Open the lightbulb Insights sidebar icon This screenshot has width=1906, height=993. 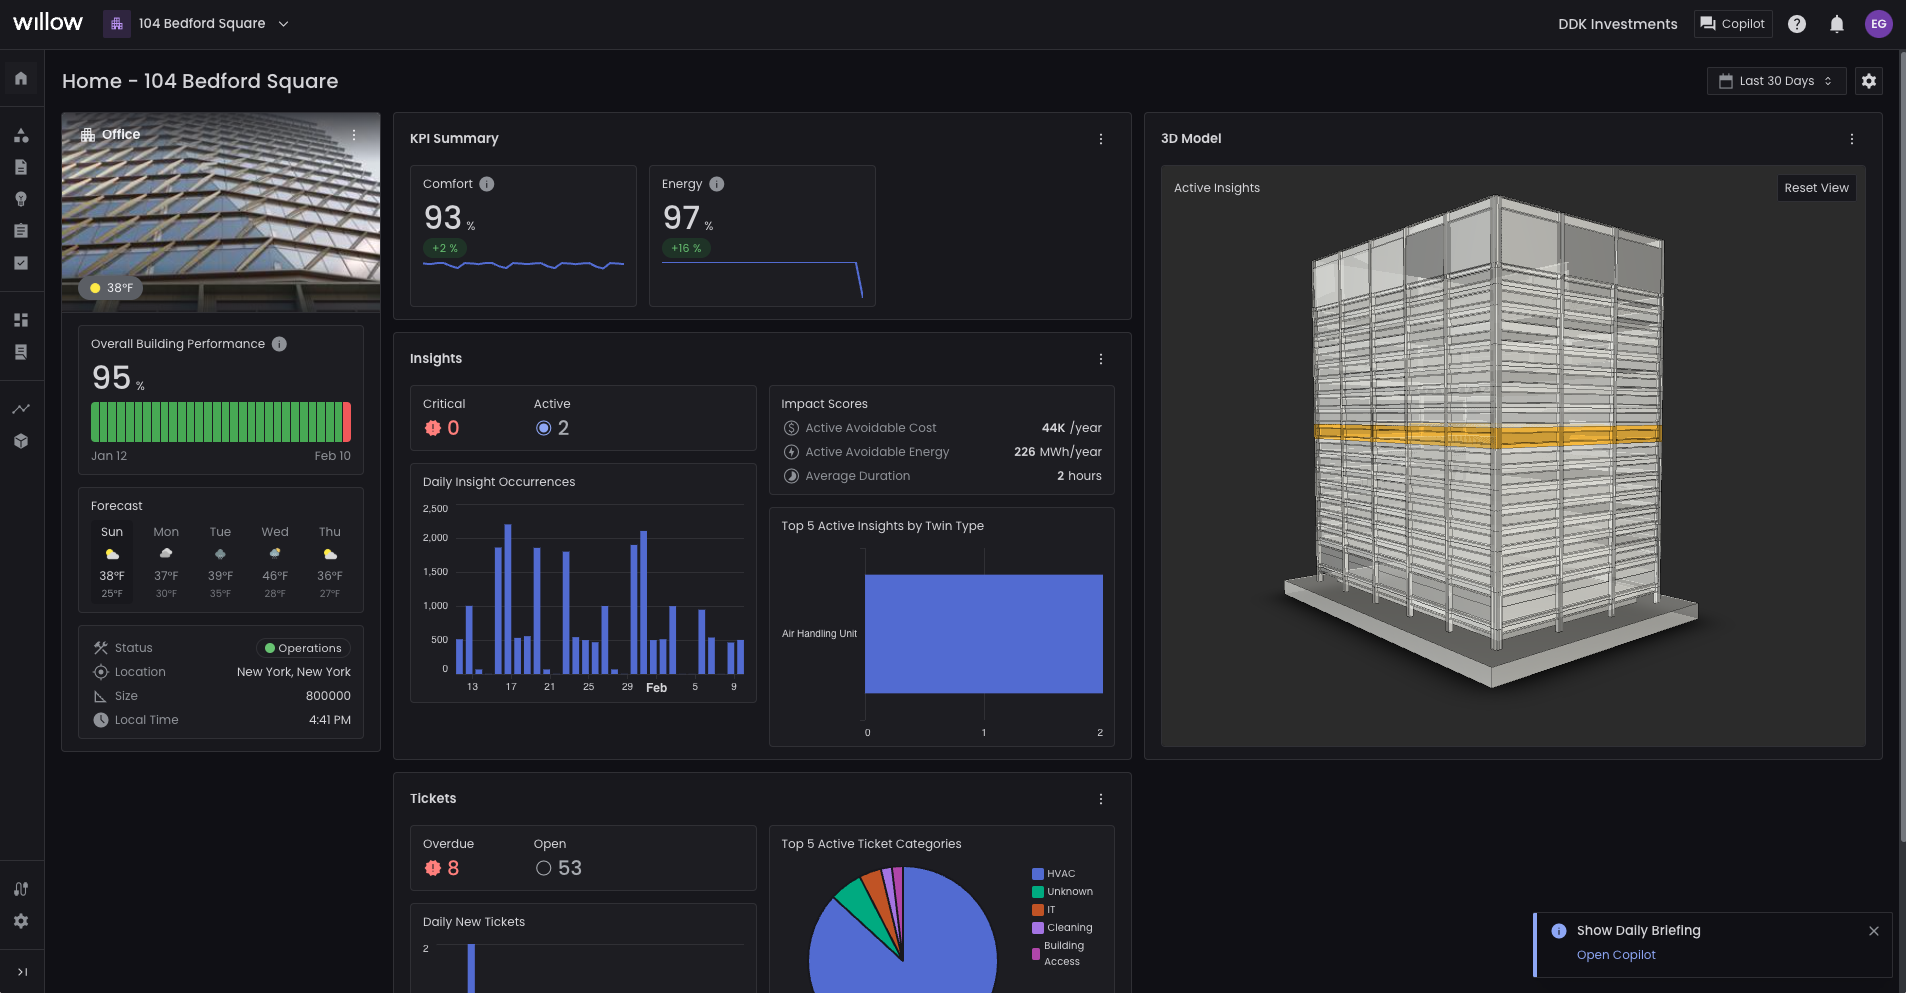[21, 199]
